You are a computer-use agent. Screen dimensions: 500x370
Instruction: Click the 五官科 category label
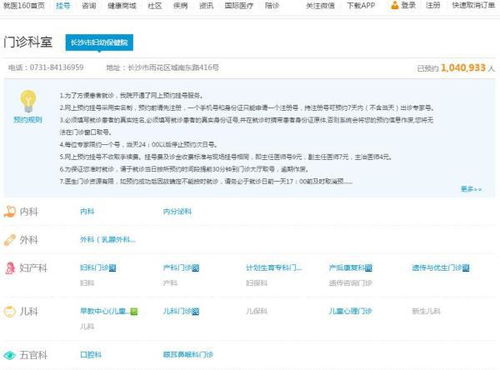(33, 355)
